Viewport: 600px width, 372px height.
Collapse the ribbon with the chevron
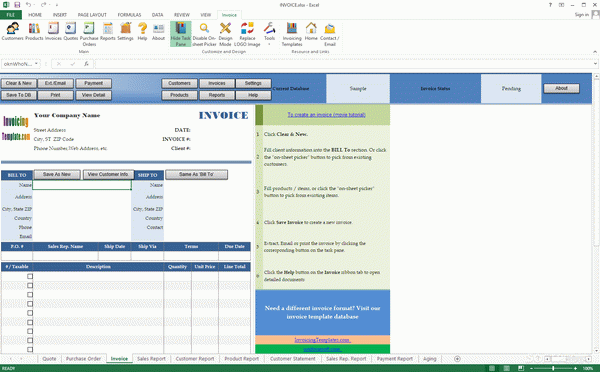[595, 52]
